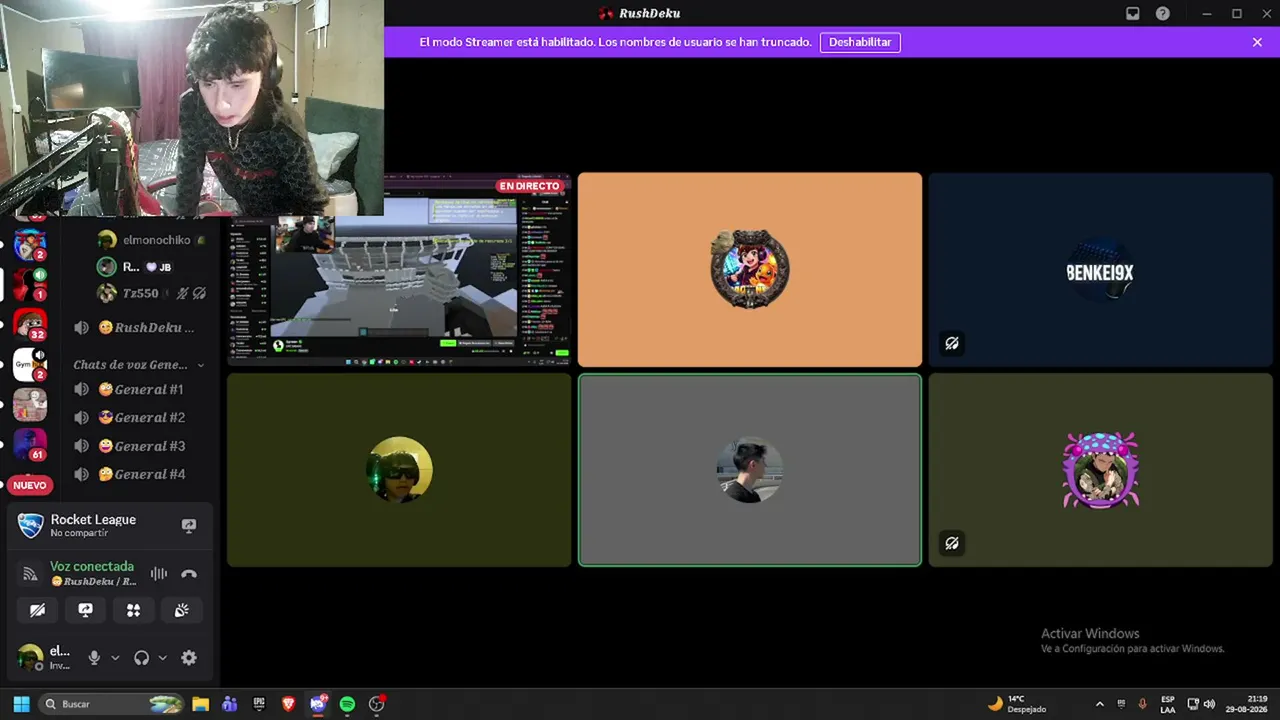This screenshot has height=720, width=1280.
Task: Click ESP LAA keyboard language indicator
Action: click(x=1168, y=704)
